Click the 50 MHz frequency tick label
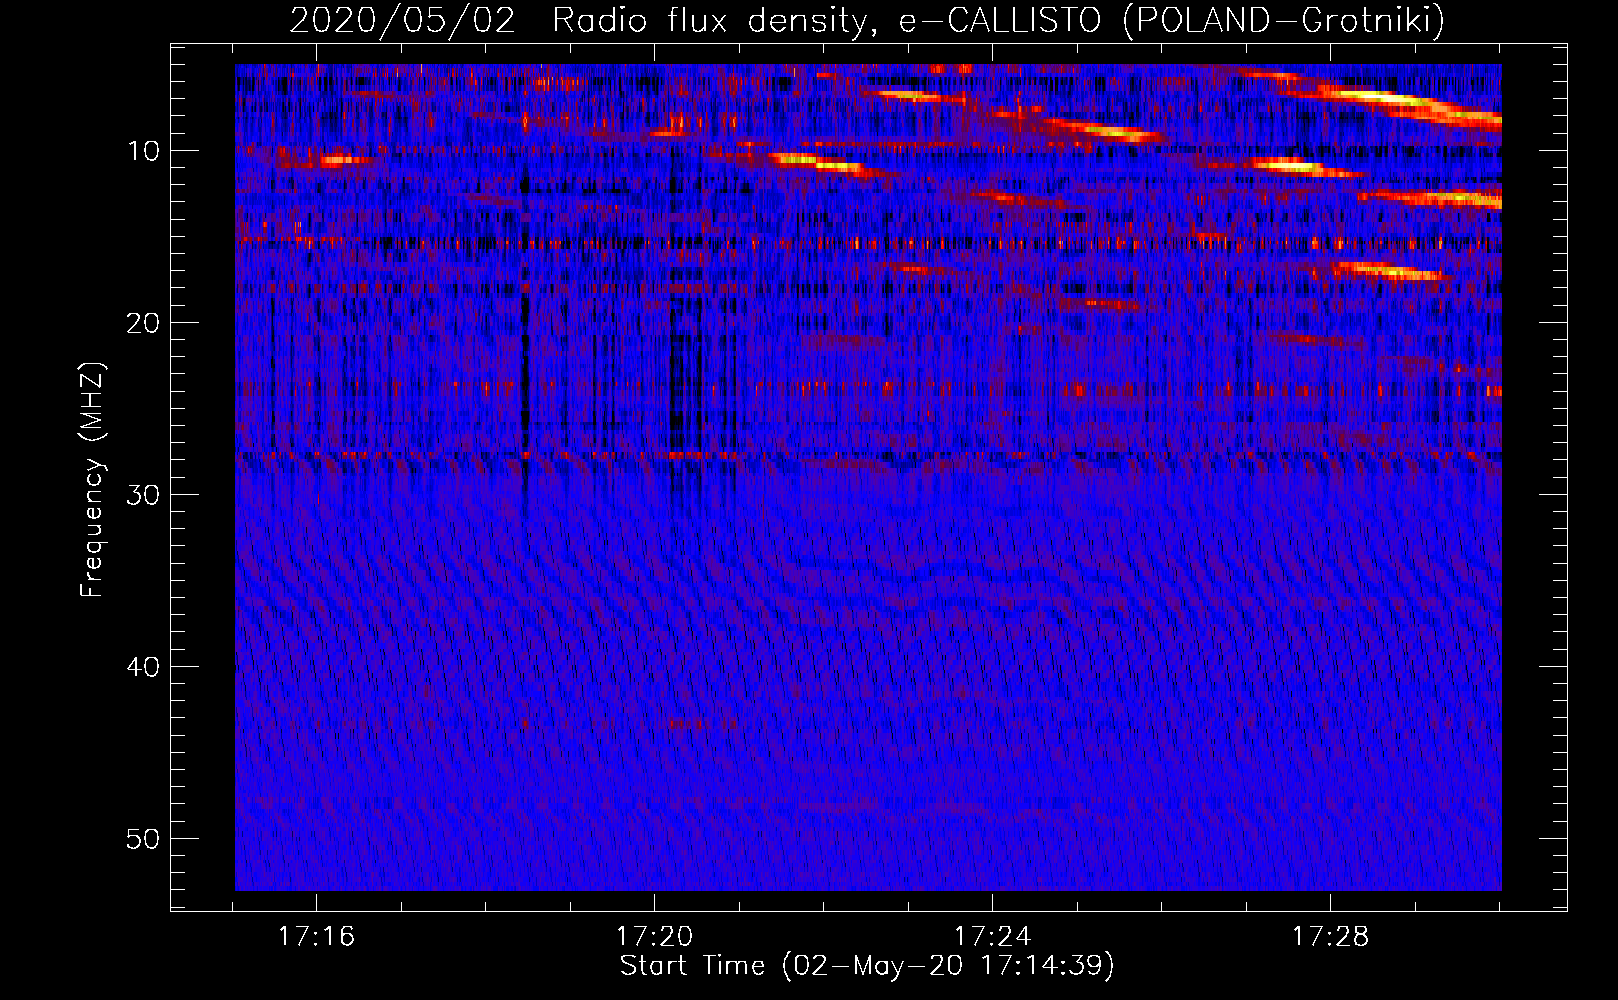The width and height of the screenshot is (1618, 1000). pos(144,839)
